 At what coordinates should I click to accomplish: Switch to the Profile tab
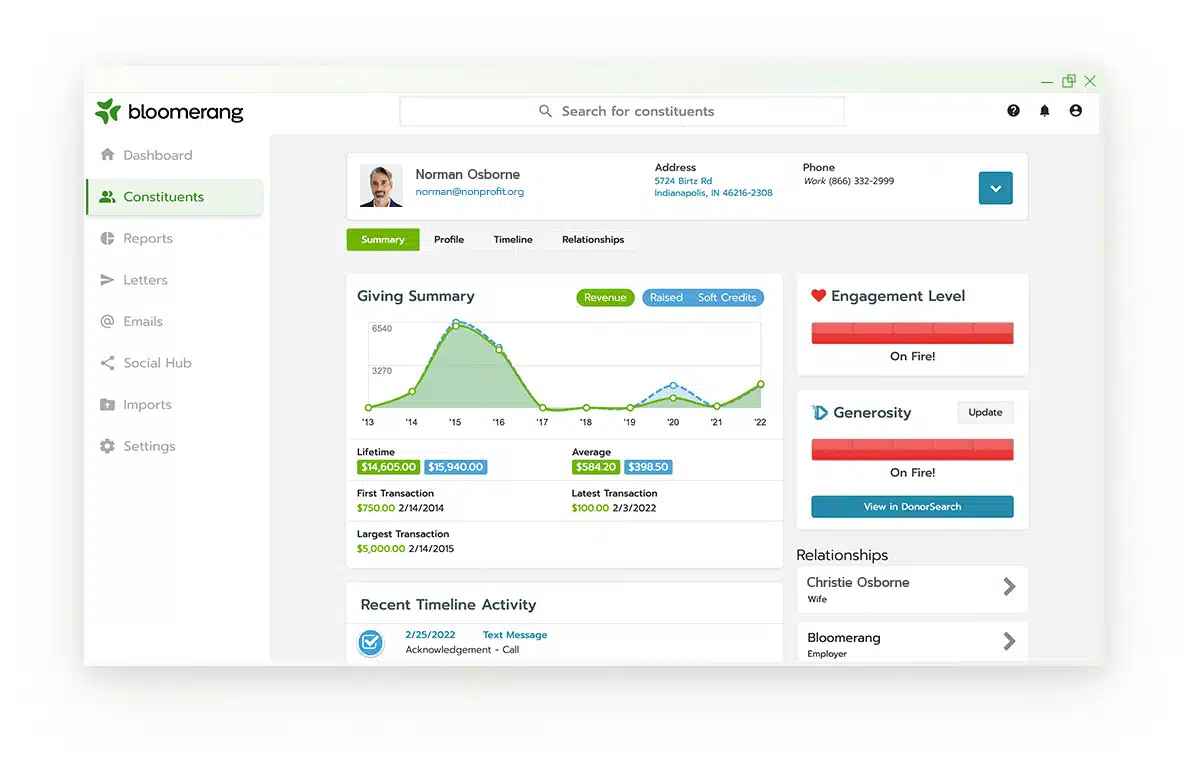click(449, 239)
